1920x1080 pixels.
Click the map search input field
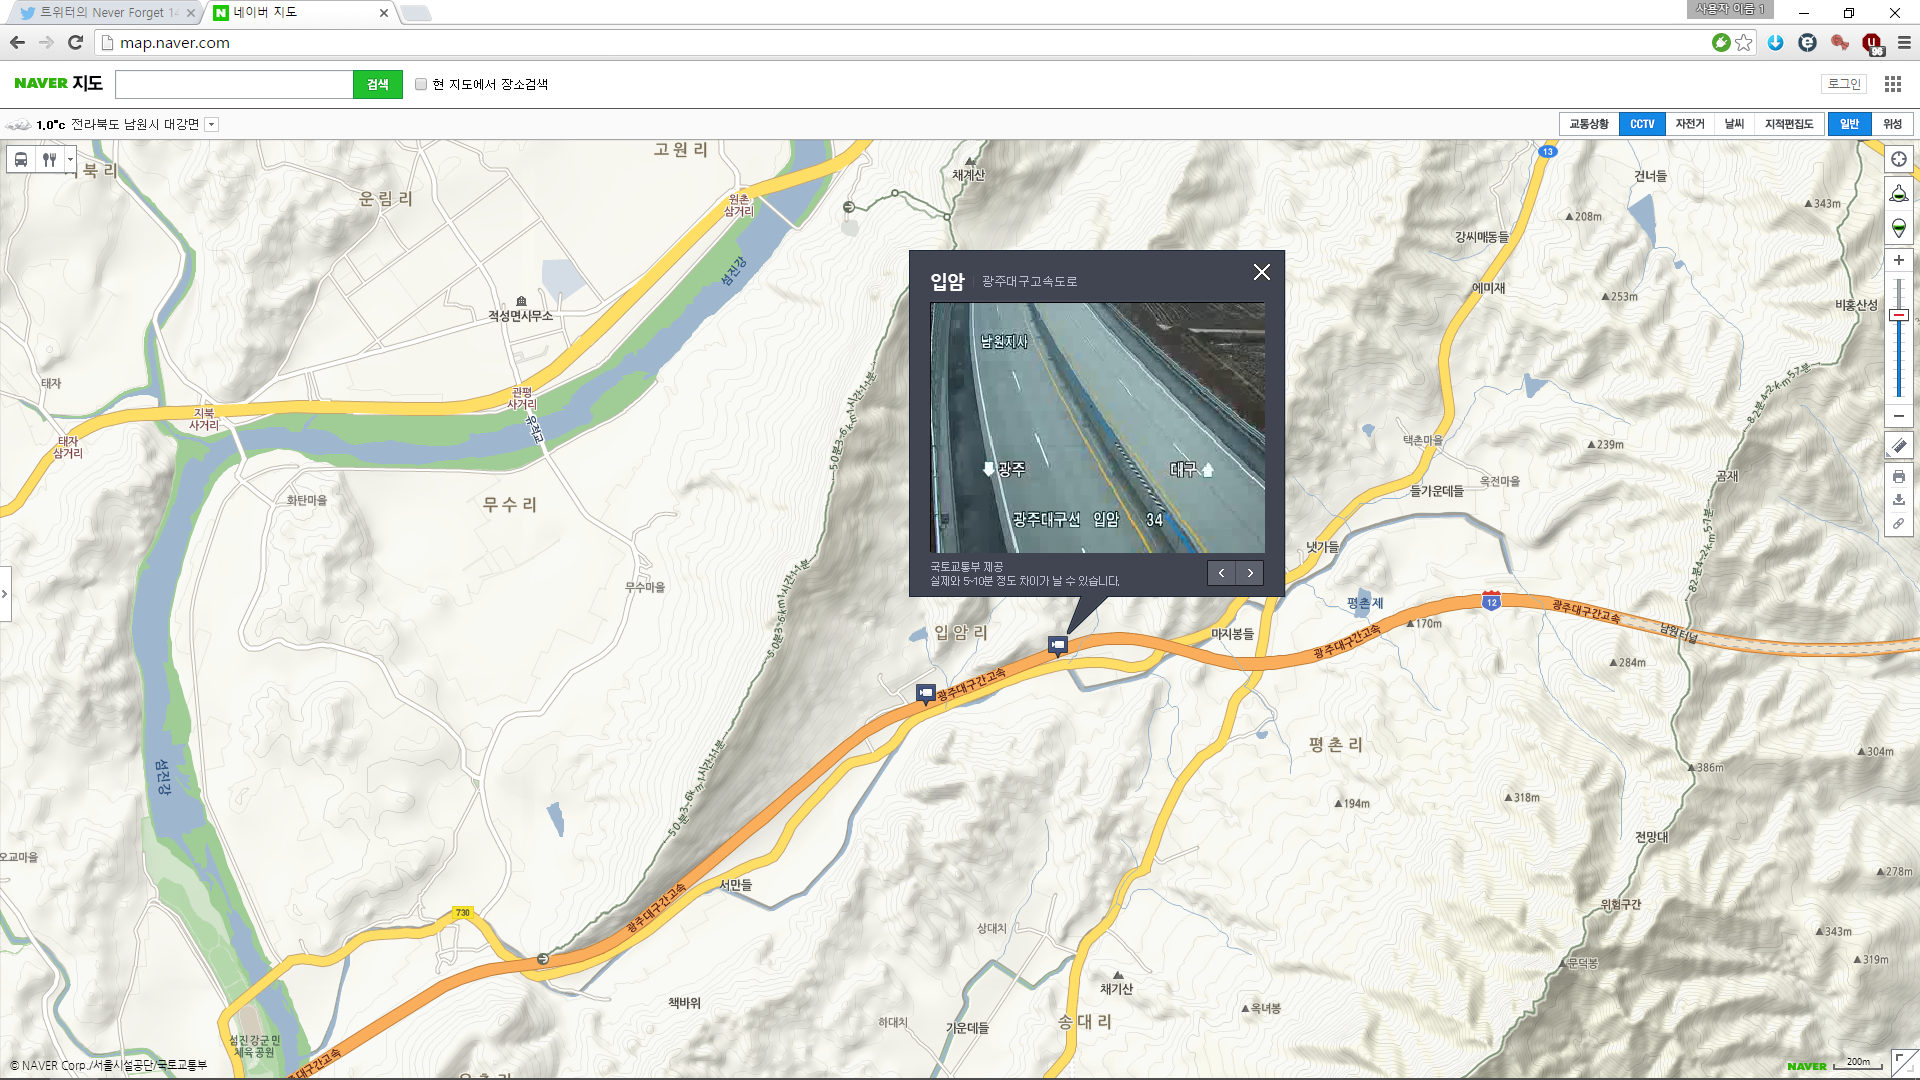(234, 85)
